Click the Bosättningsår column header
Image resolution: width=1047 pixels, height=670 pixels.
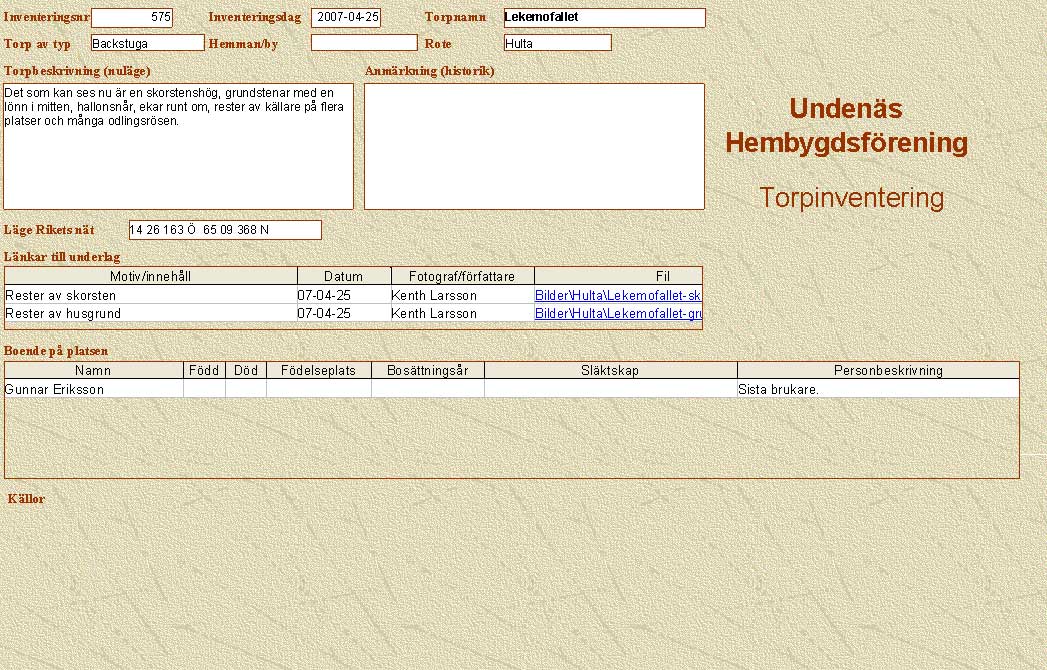point(427,371)
